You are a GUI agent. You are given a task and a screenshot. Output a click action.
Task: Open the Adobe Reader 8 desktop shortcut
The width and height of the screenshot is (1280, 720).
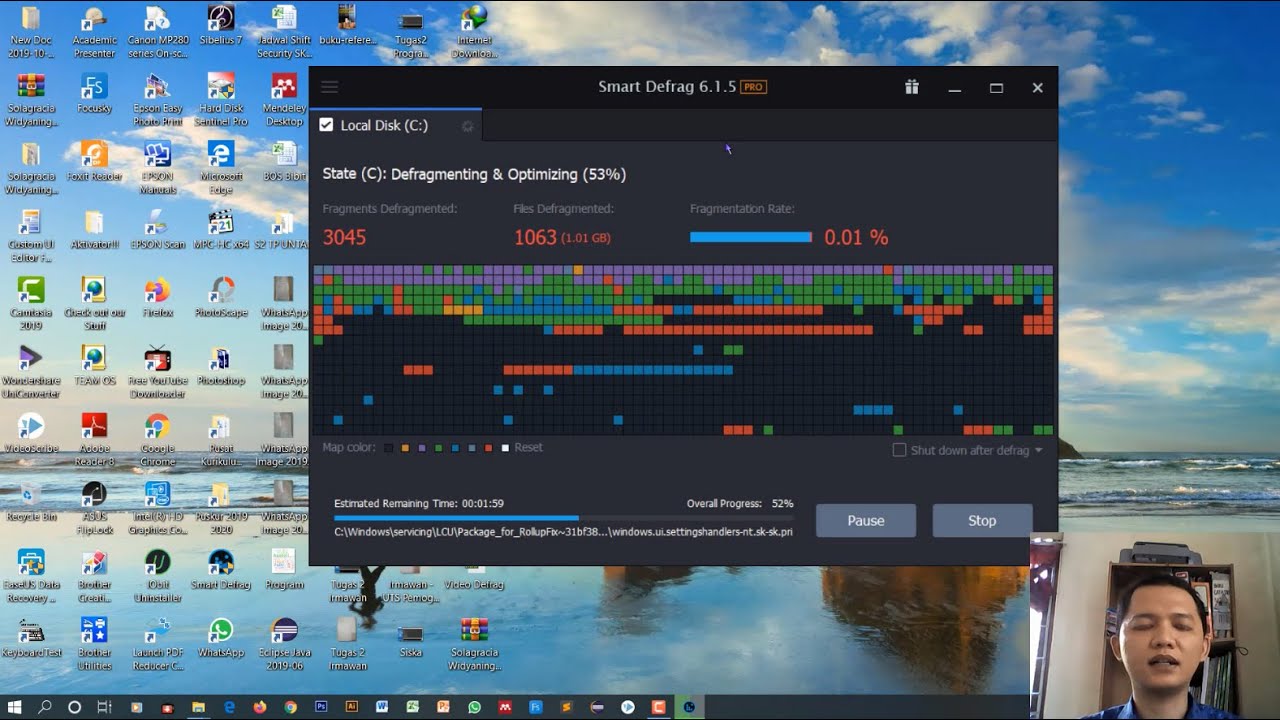coord(94,440)
